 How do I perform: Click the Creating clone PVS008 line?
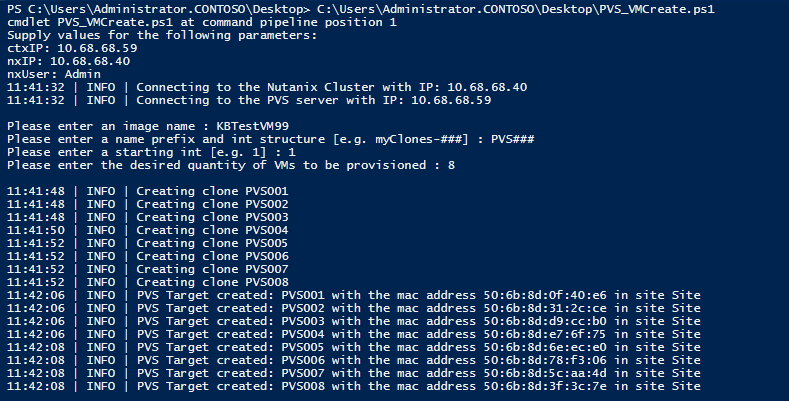(x=148, y=282)
